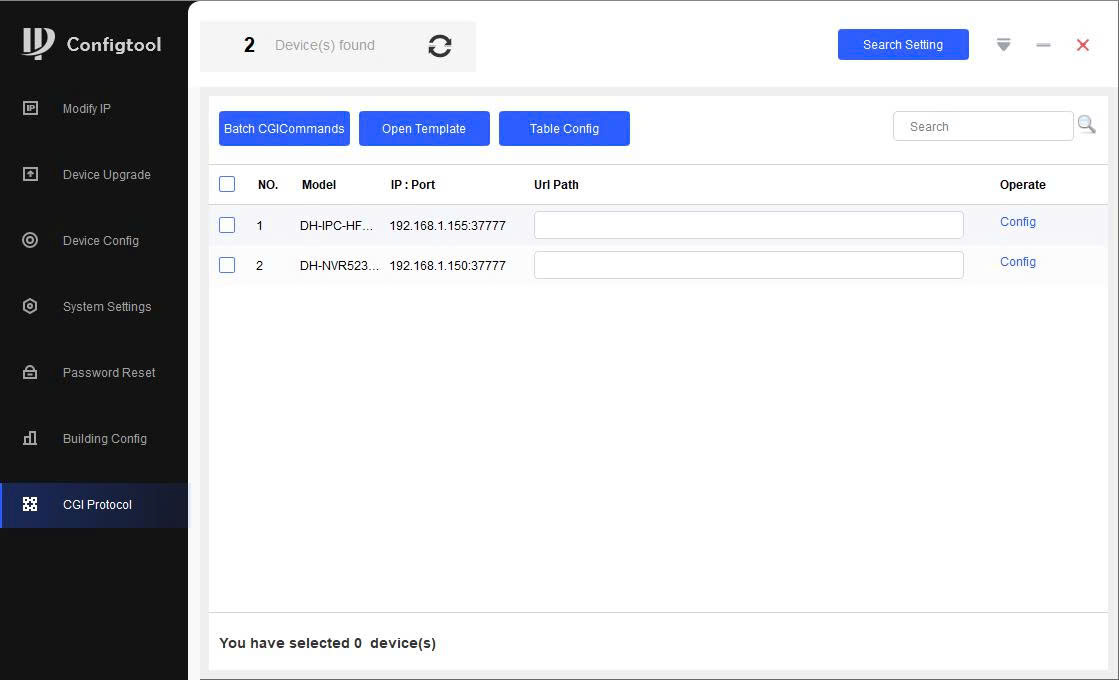Click the magnifier search icon
This screenshot has height=680, width=1119.
[x=1086, y=126]
